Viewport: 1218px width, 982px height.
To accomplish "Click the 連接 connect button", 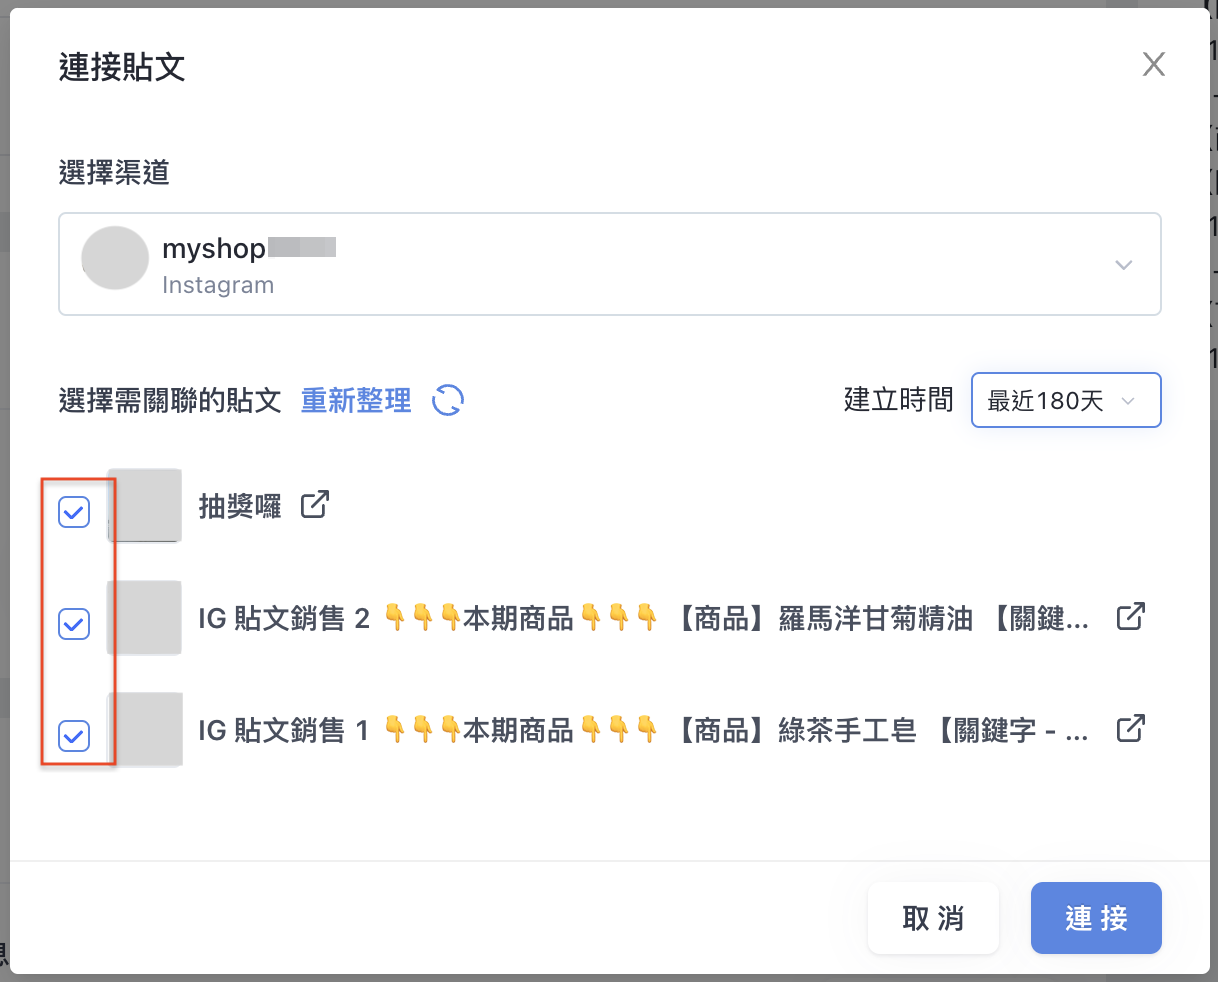I will [x=1096, y=918].
